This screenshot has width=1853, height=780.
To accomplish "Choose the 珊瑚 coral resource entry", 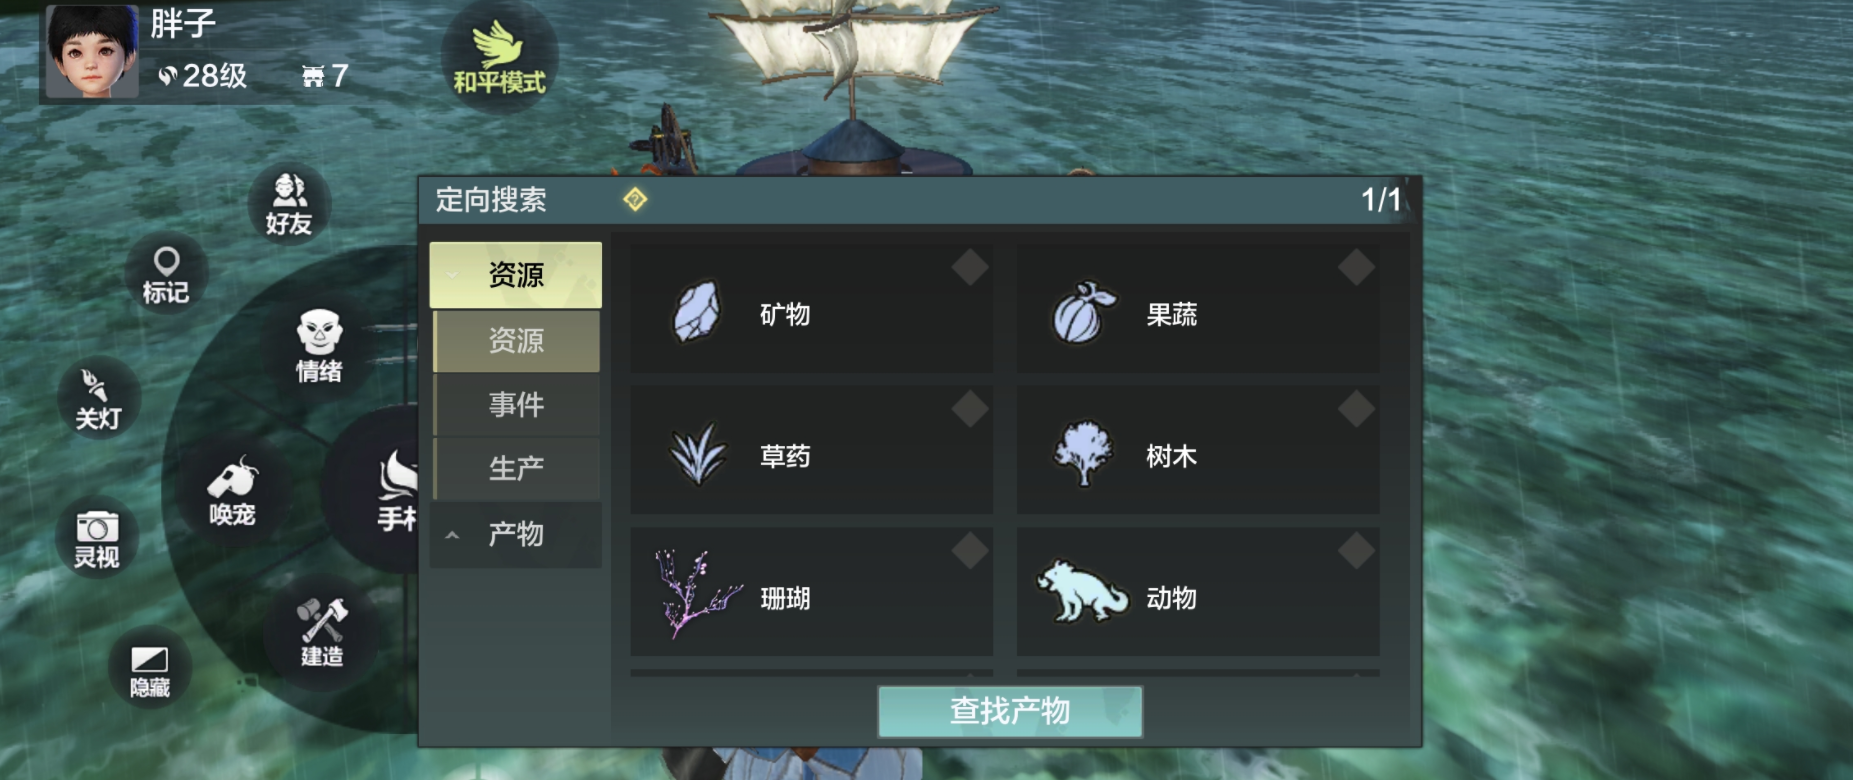I will point(811,592).
